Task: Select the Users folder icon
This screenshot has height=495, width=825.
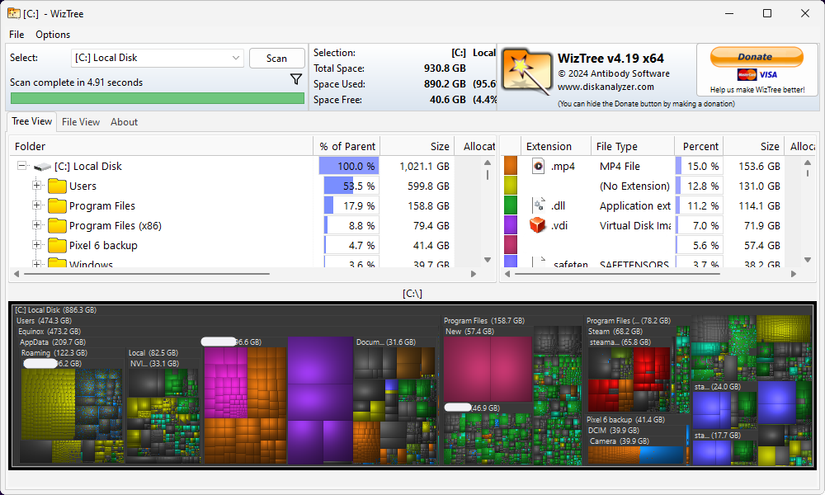Action: 57,186
